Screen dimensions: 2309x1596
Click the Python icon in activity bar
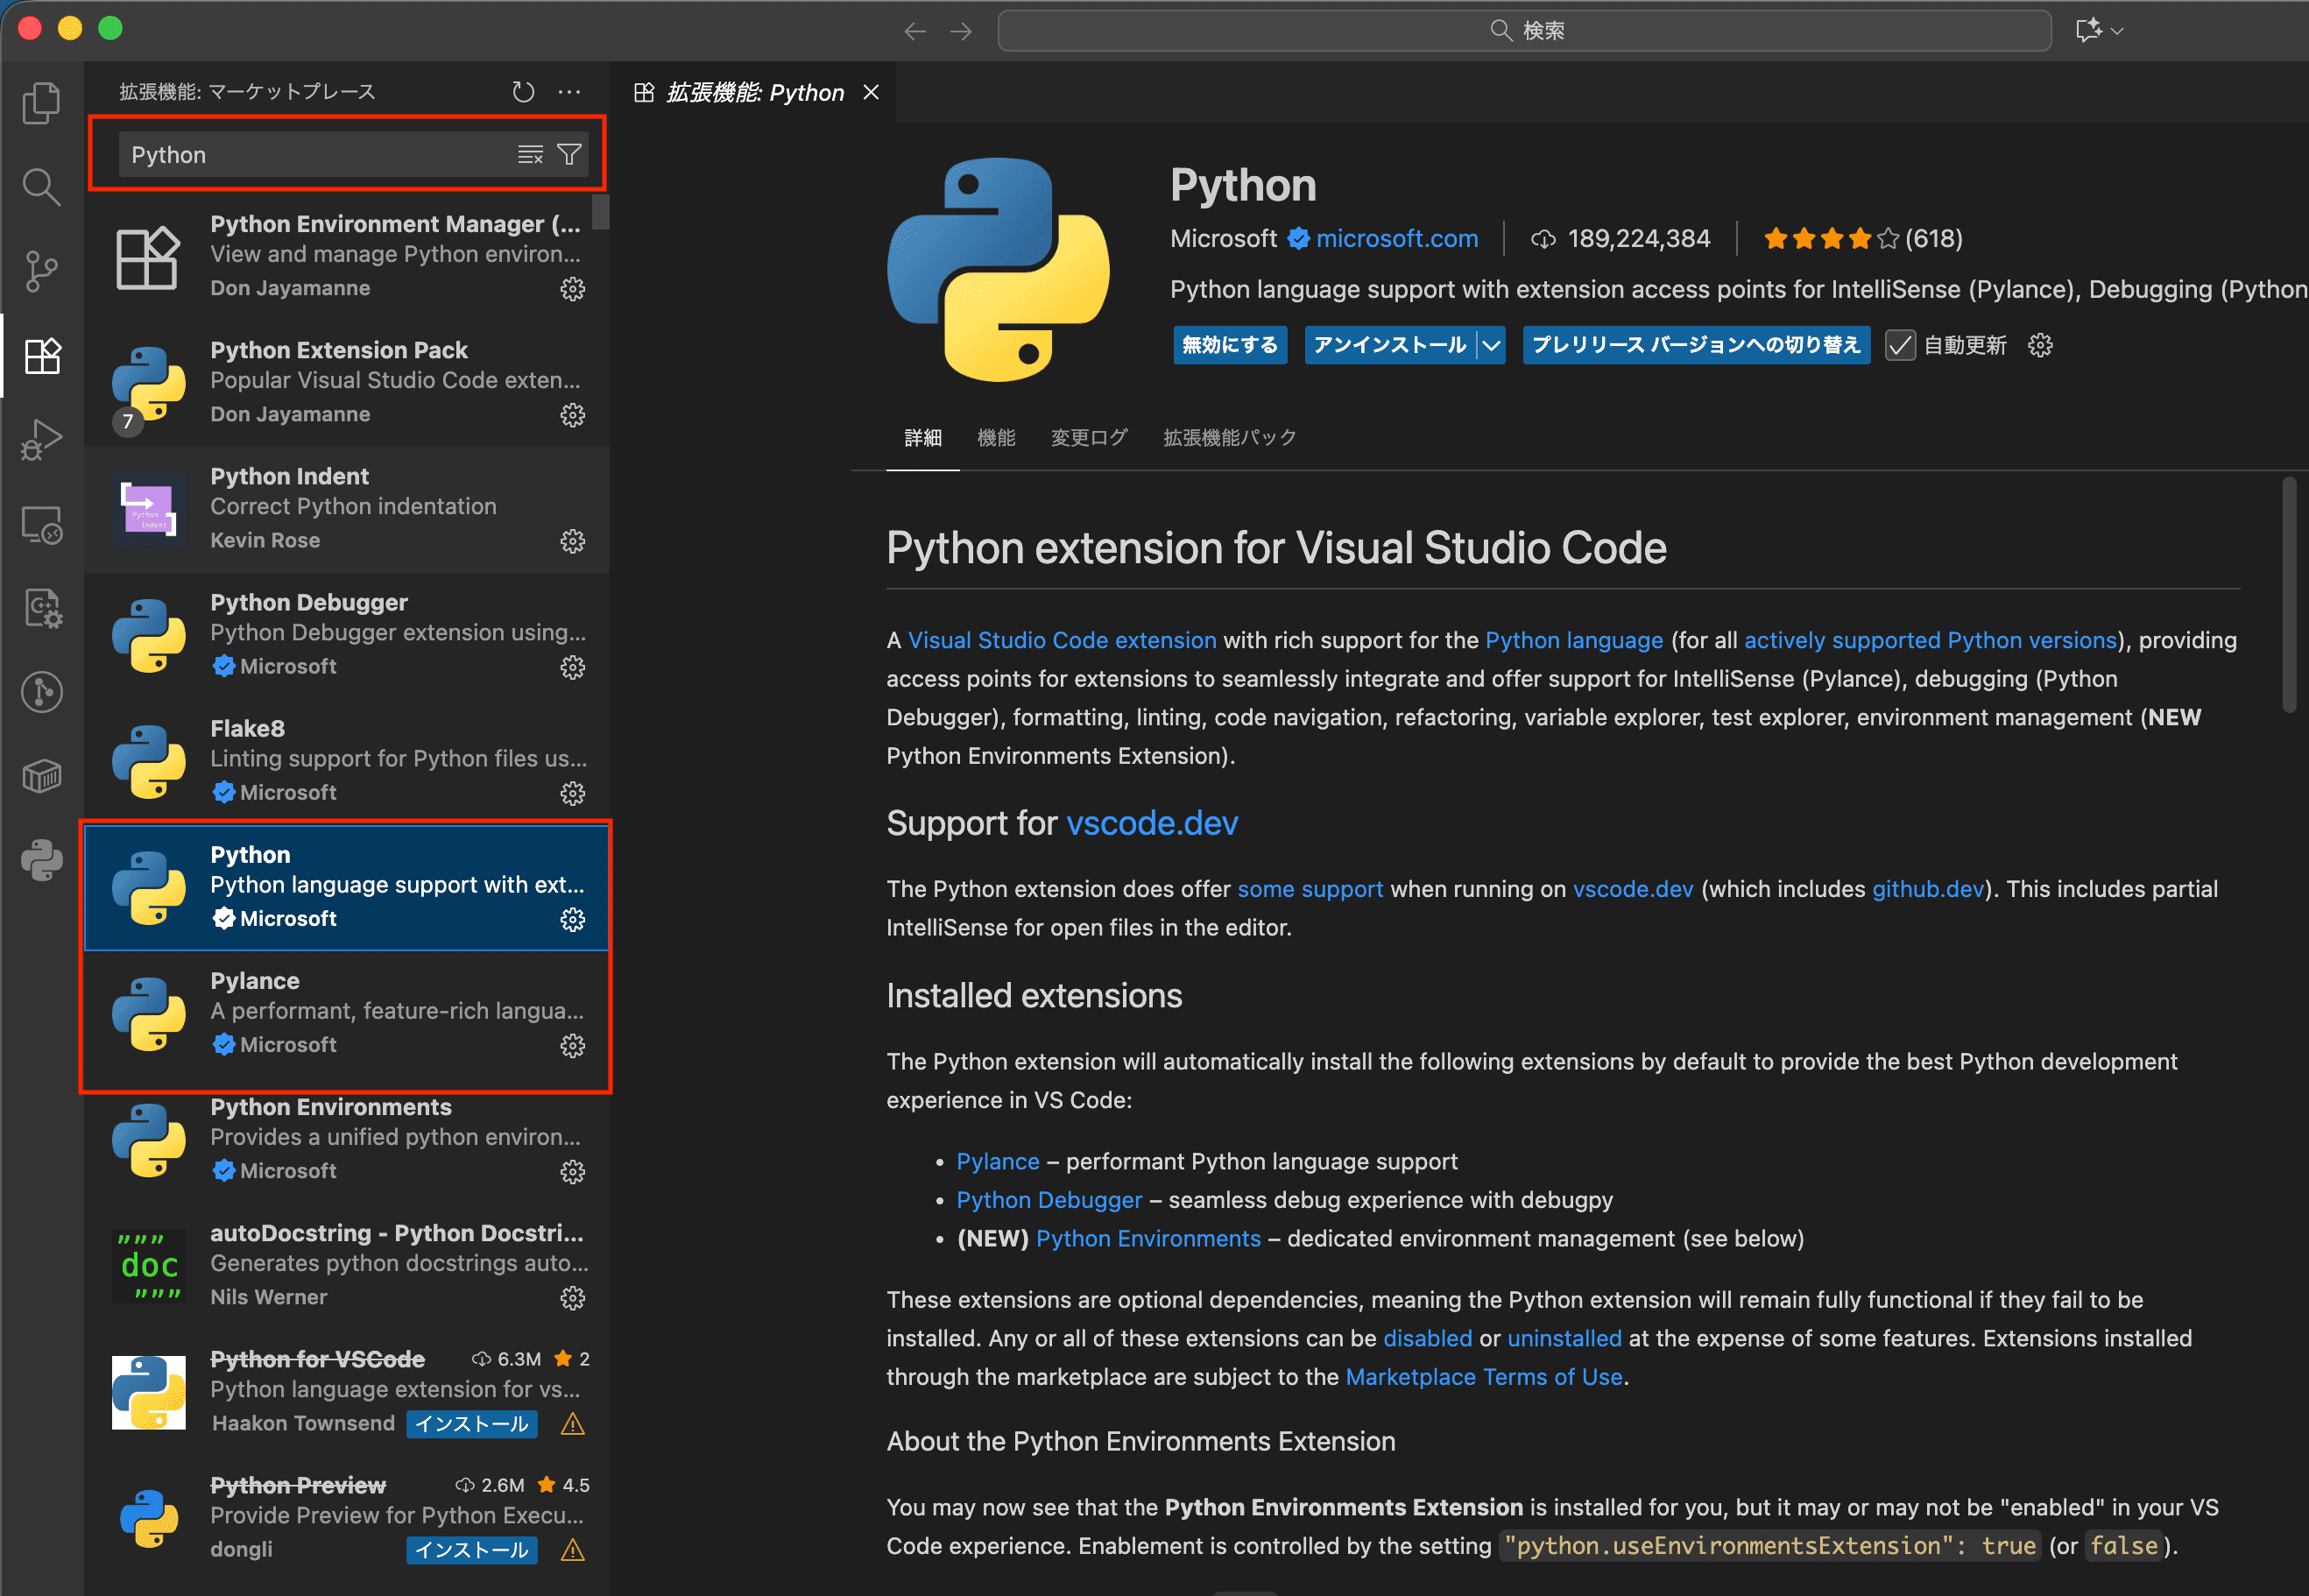point(41,859)
